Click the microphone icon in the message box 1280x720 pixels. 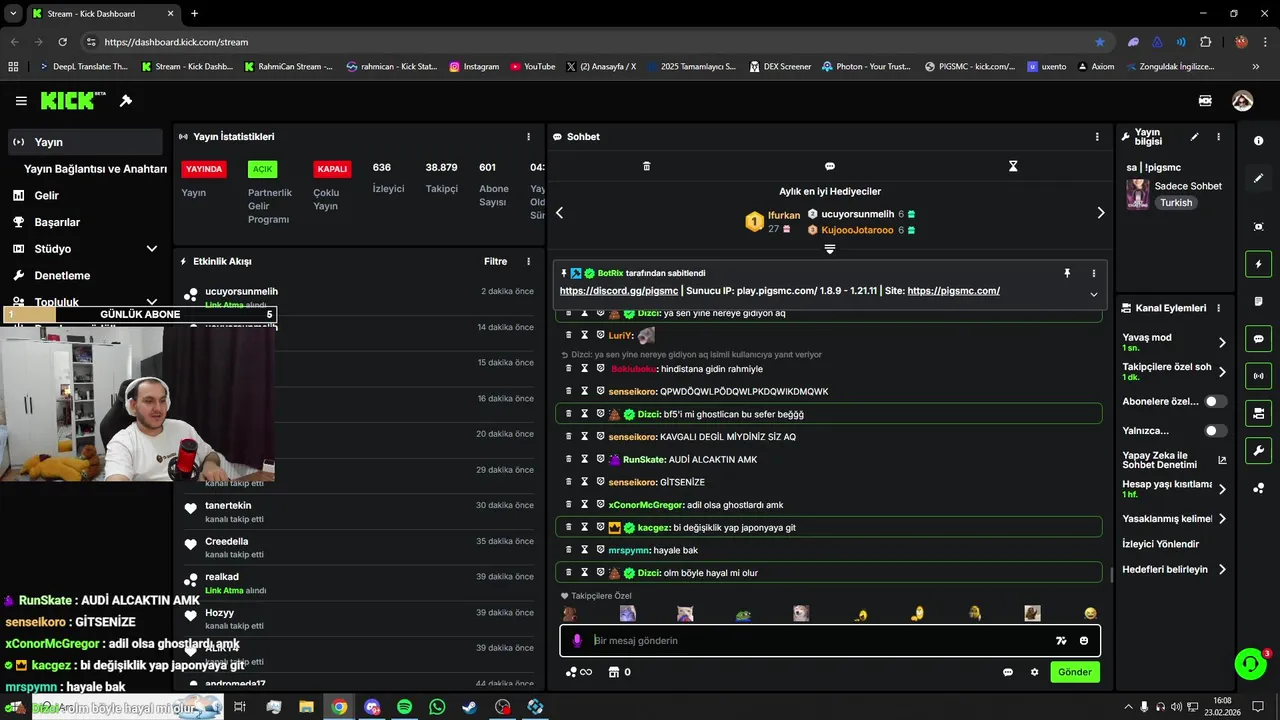577,641
